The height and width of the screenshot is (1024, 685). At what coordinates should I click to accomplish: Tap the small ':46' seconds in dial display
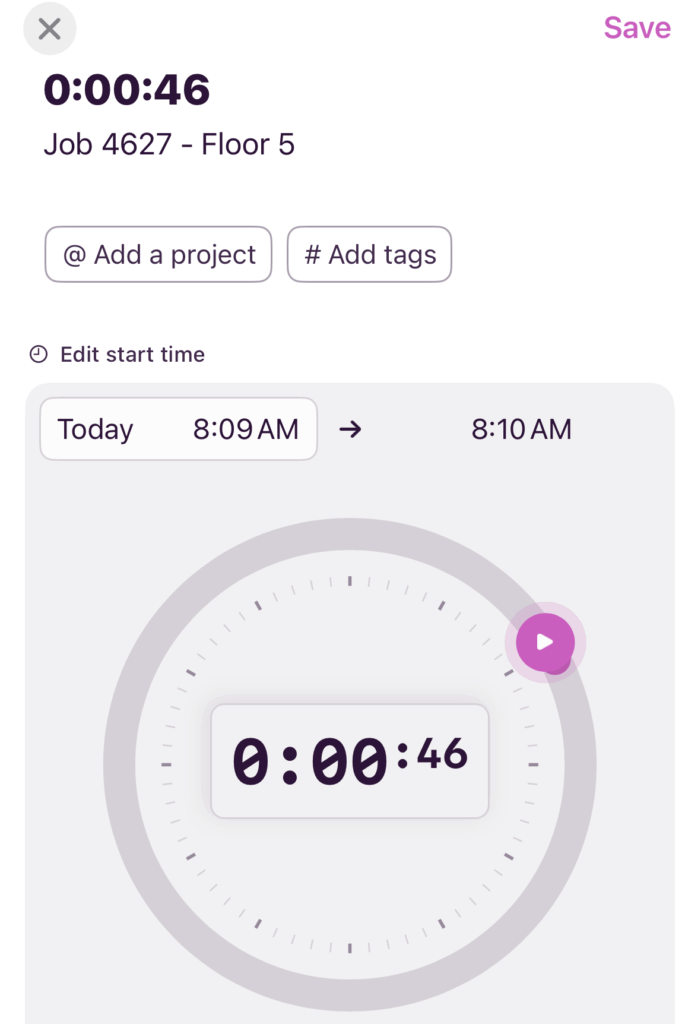pos(434,755)
